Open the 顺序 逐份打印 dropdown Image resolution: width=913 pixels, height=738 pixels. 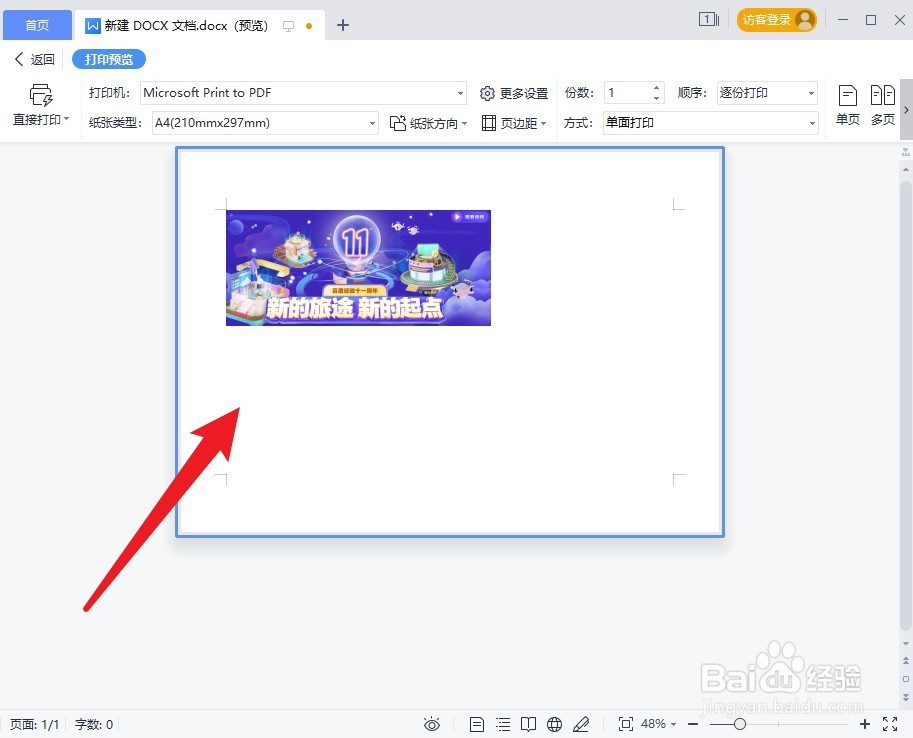coord(767,93)
